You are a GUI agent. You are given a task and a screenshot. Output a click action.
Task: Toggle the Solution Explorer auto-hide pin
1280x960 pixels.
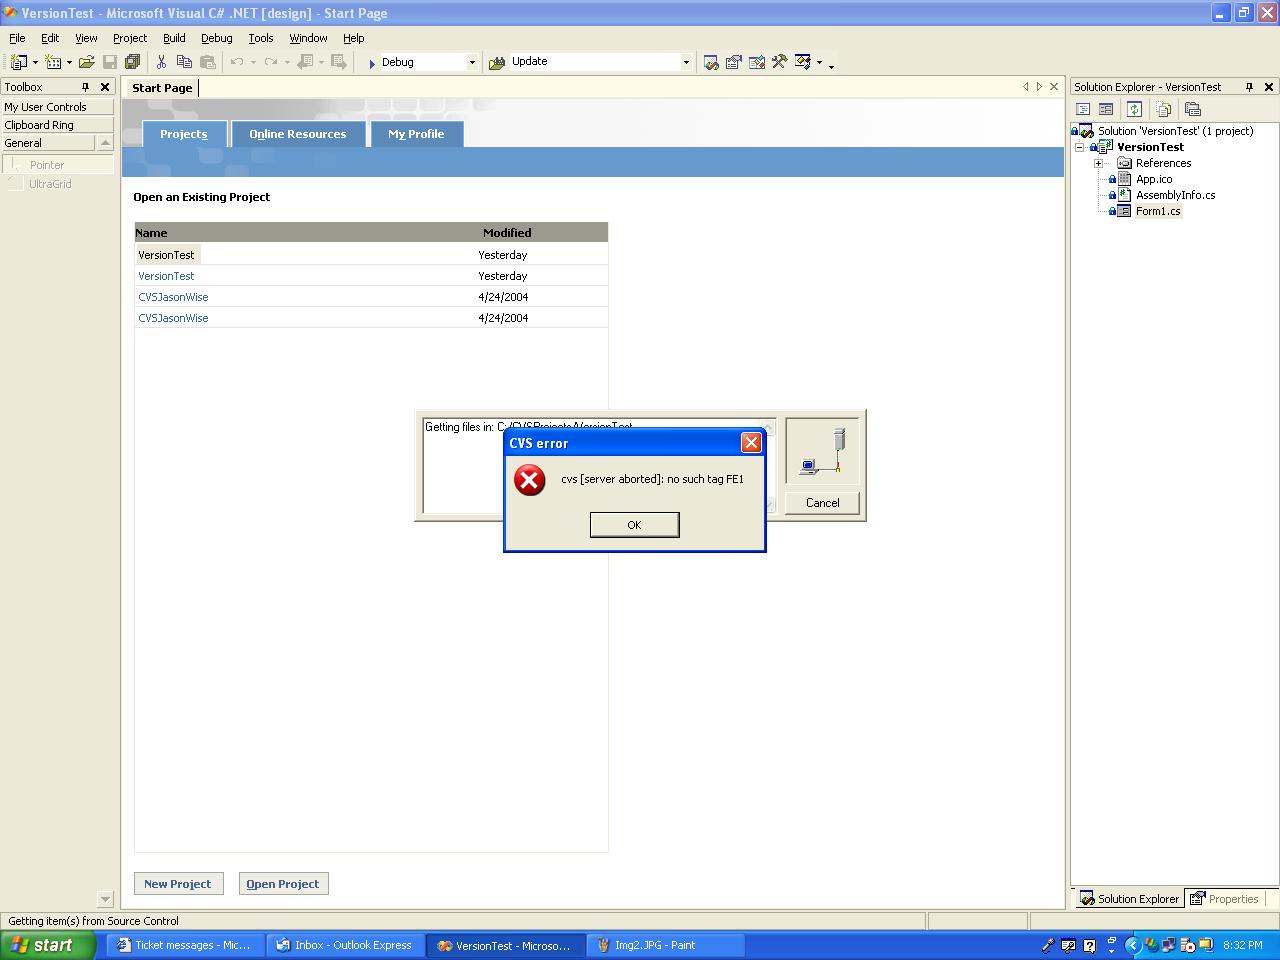1249,87
